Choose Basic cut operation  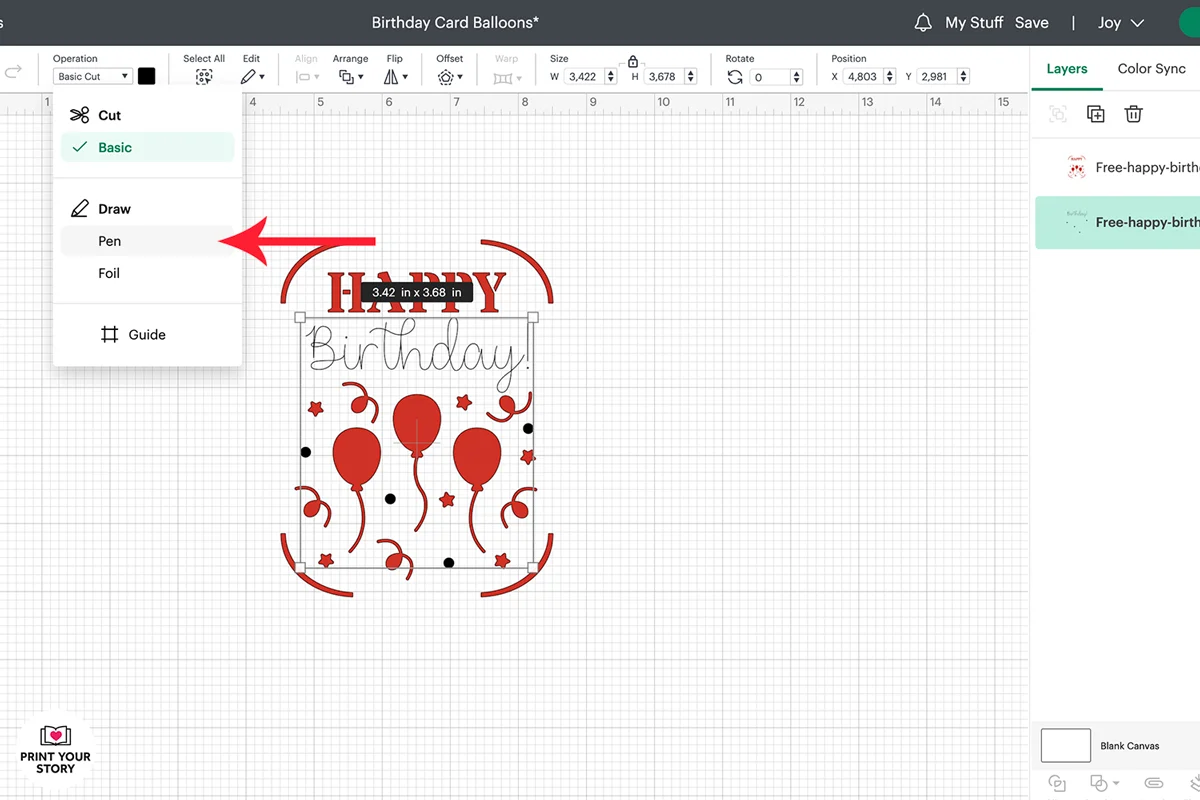pos(147,147)
